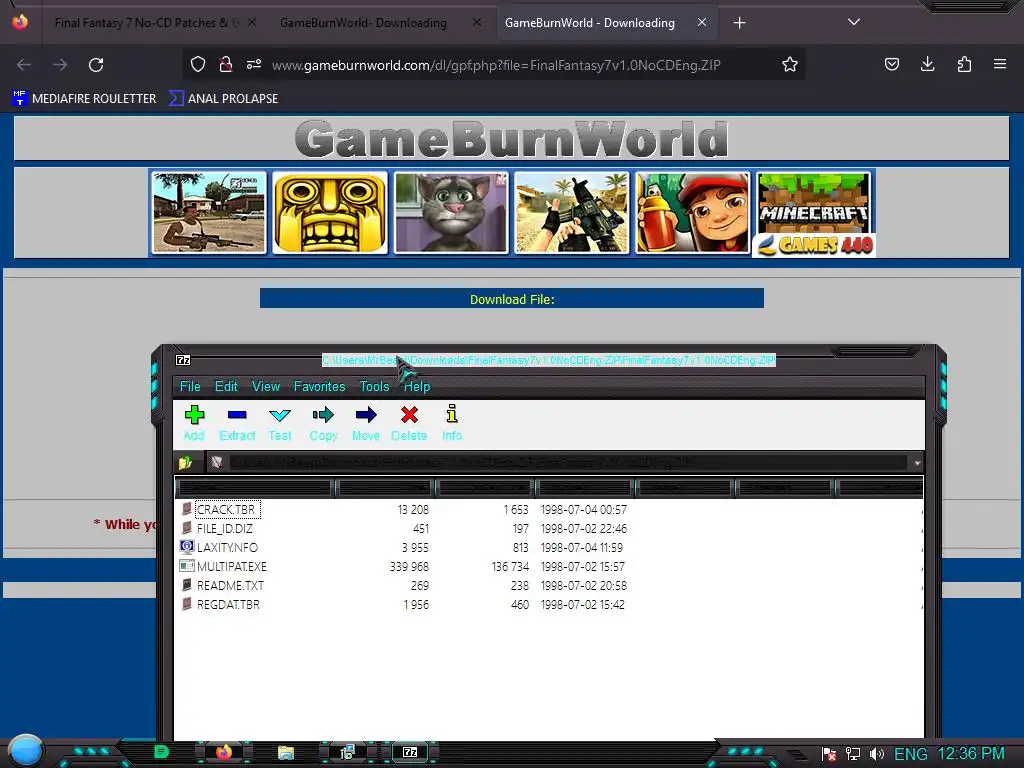Close the active GameBurnWorld tab
This screenshot has height=768, width=1024.
tap(702, 23)
